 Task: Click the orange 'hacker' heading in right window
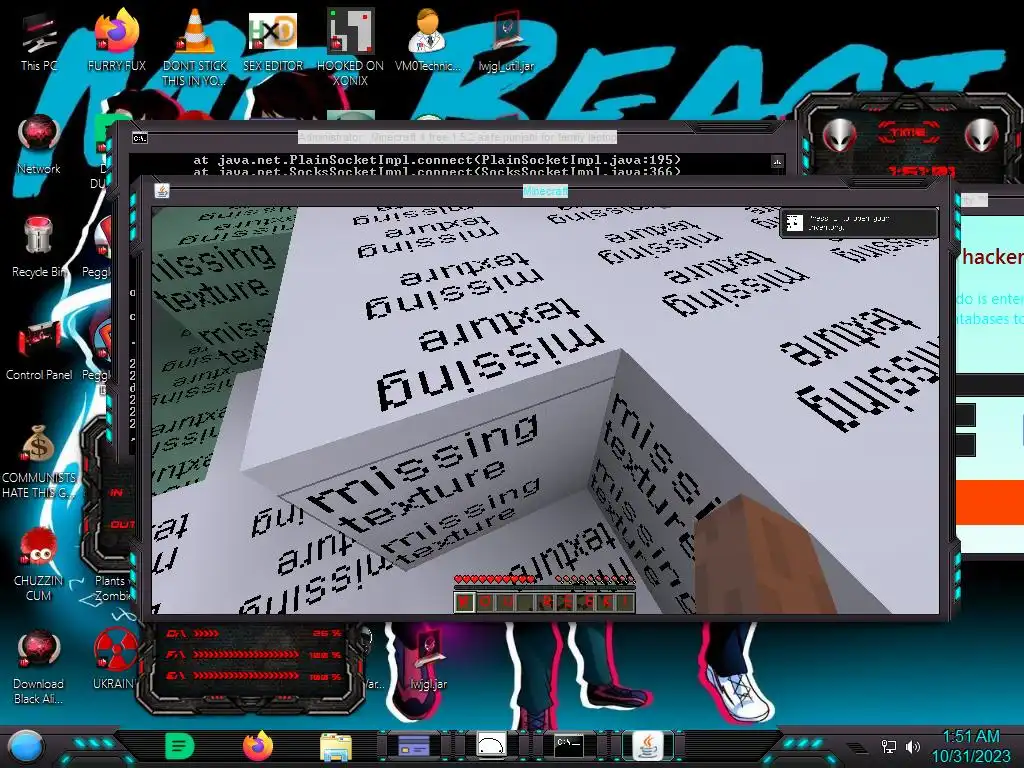[x=993, y=257]
